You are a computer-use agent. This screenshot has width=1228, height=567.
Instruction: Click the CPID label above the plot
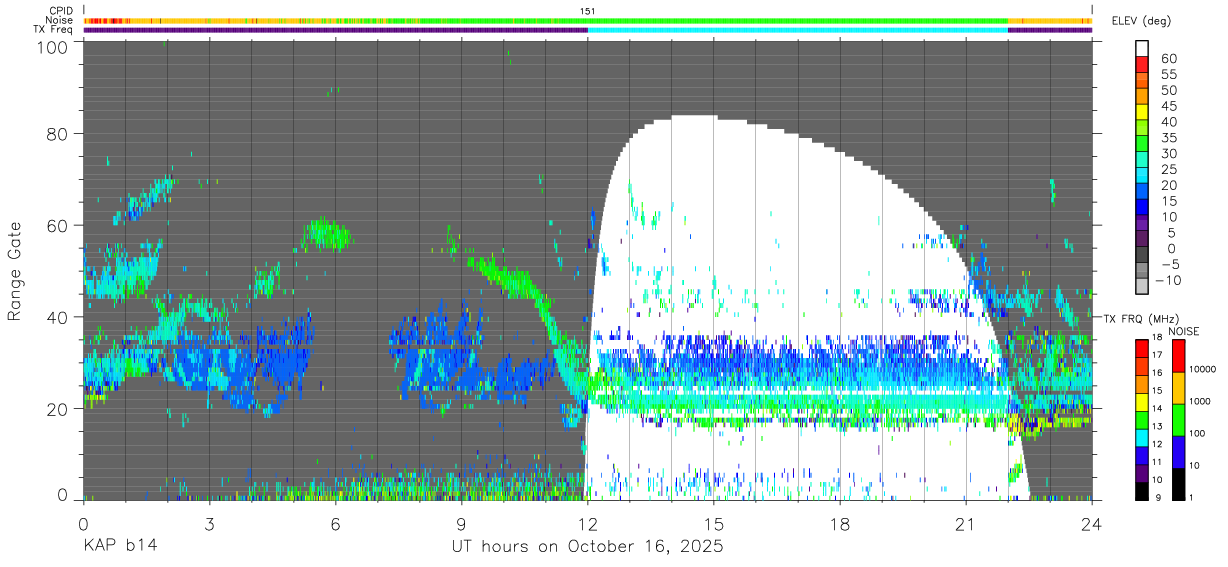coord(62,11)
